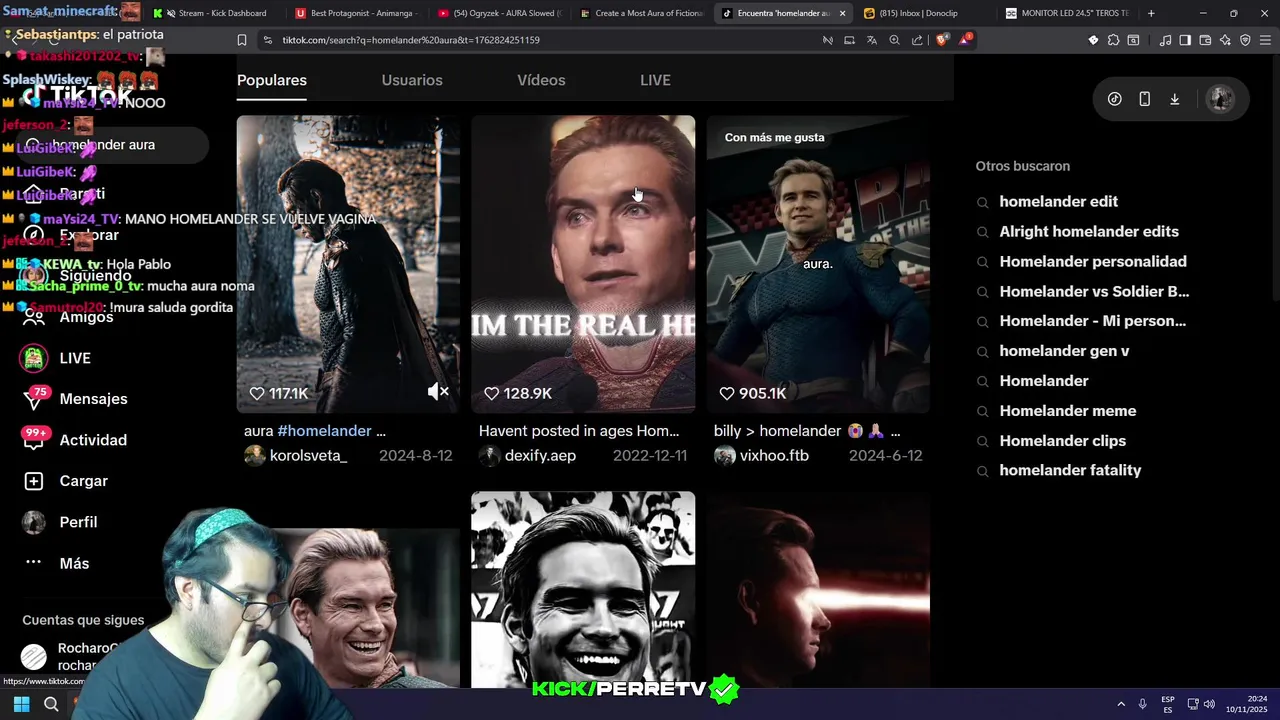The height and width of the screenshot is (720, 1280).
Task: Click the download desktop app arrow icon
Action: click(x=1175, y=99)
